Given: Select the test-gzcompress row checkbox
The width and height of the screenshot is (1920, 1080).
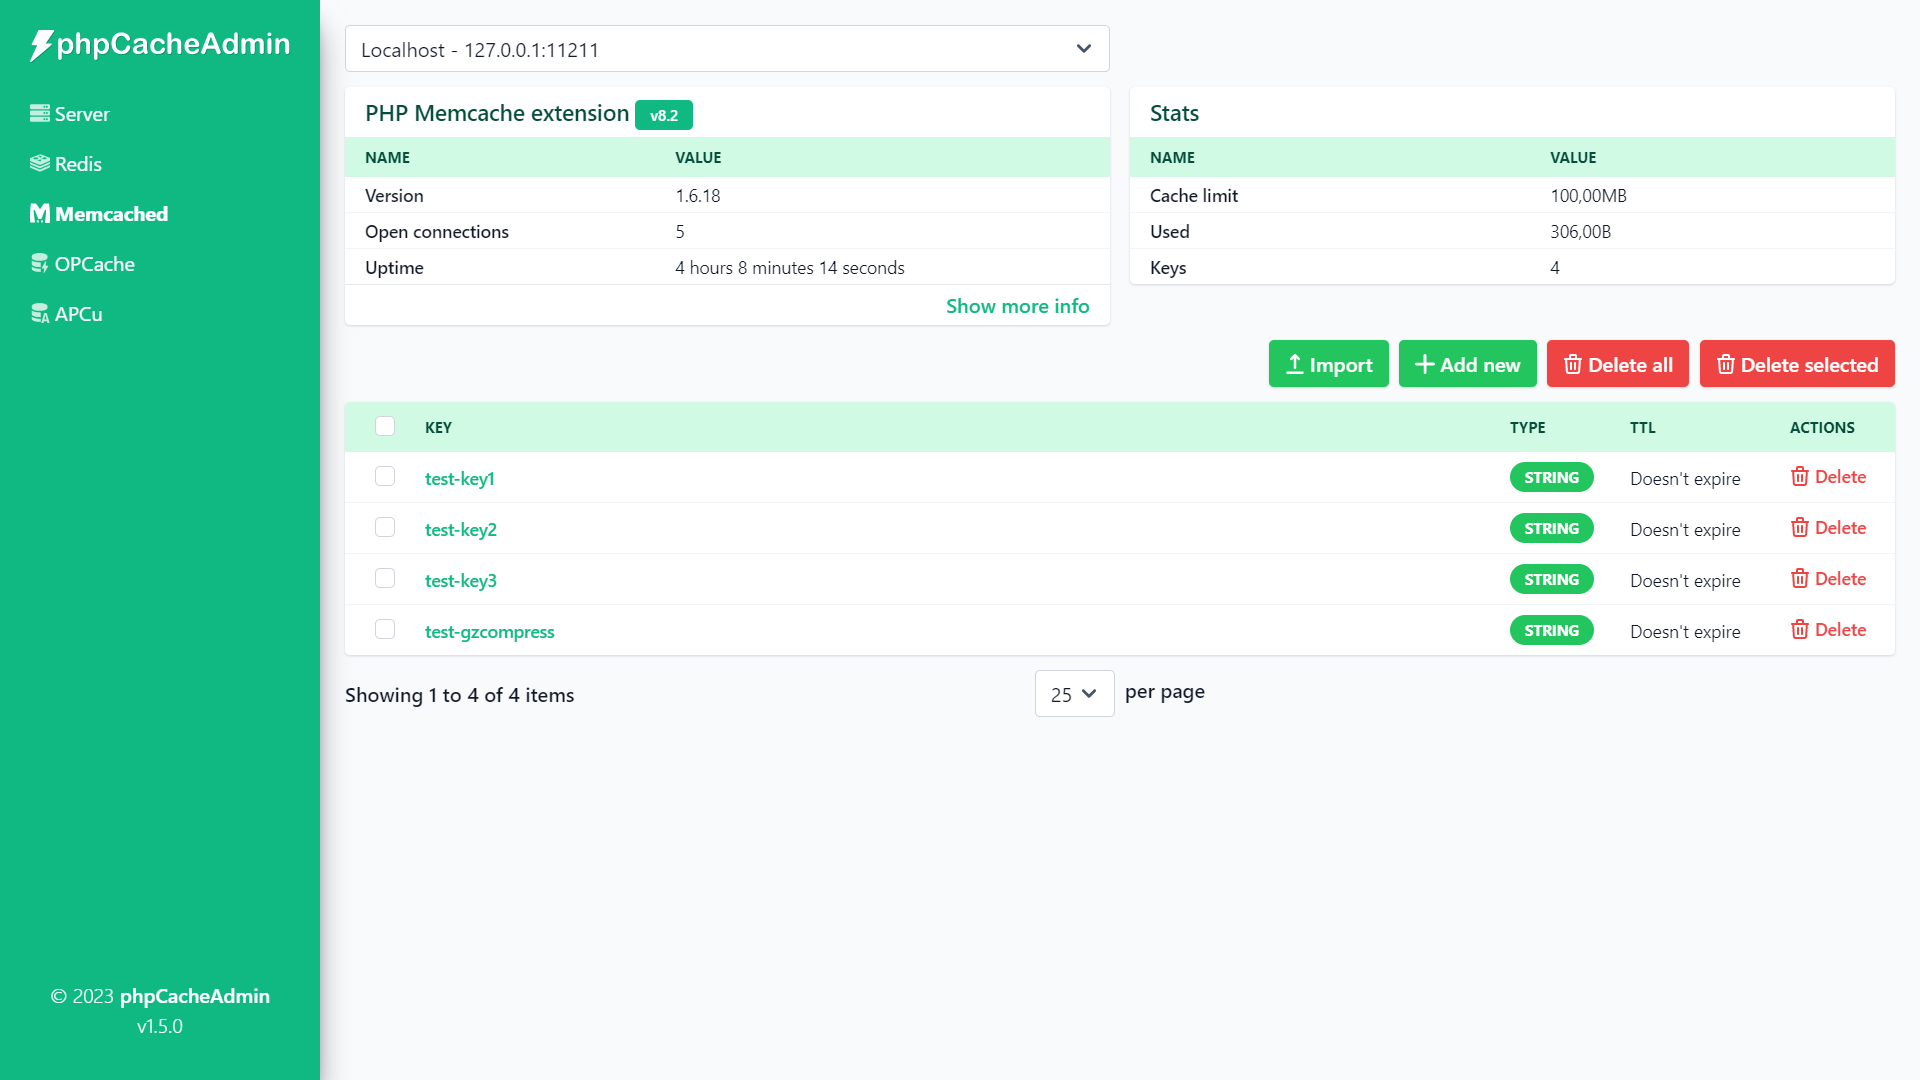Looking at the screenshot, I should [385, 629].
